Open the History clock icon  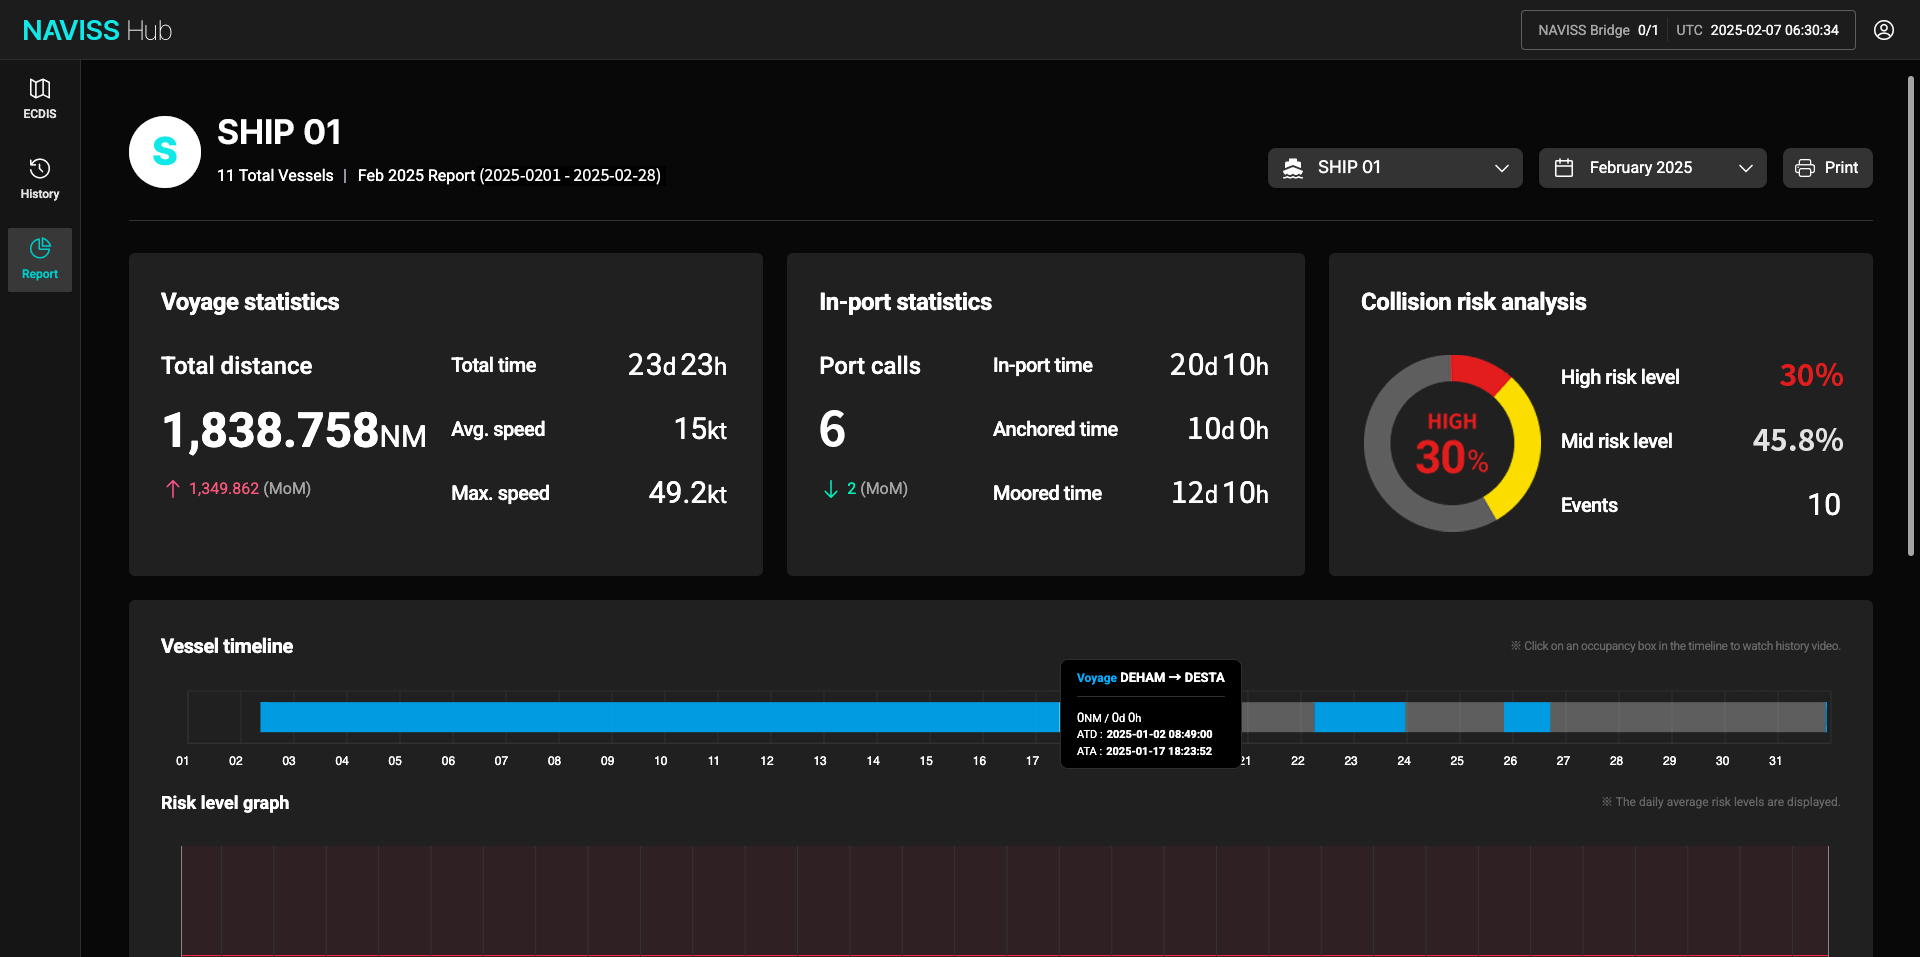coord(40,168)
